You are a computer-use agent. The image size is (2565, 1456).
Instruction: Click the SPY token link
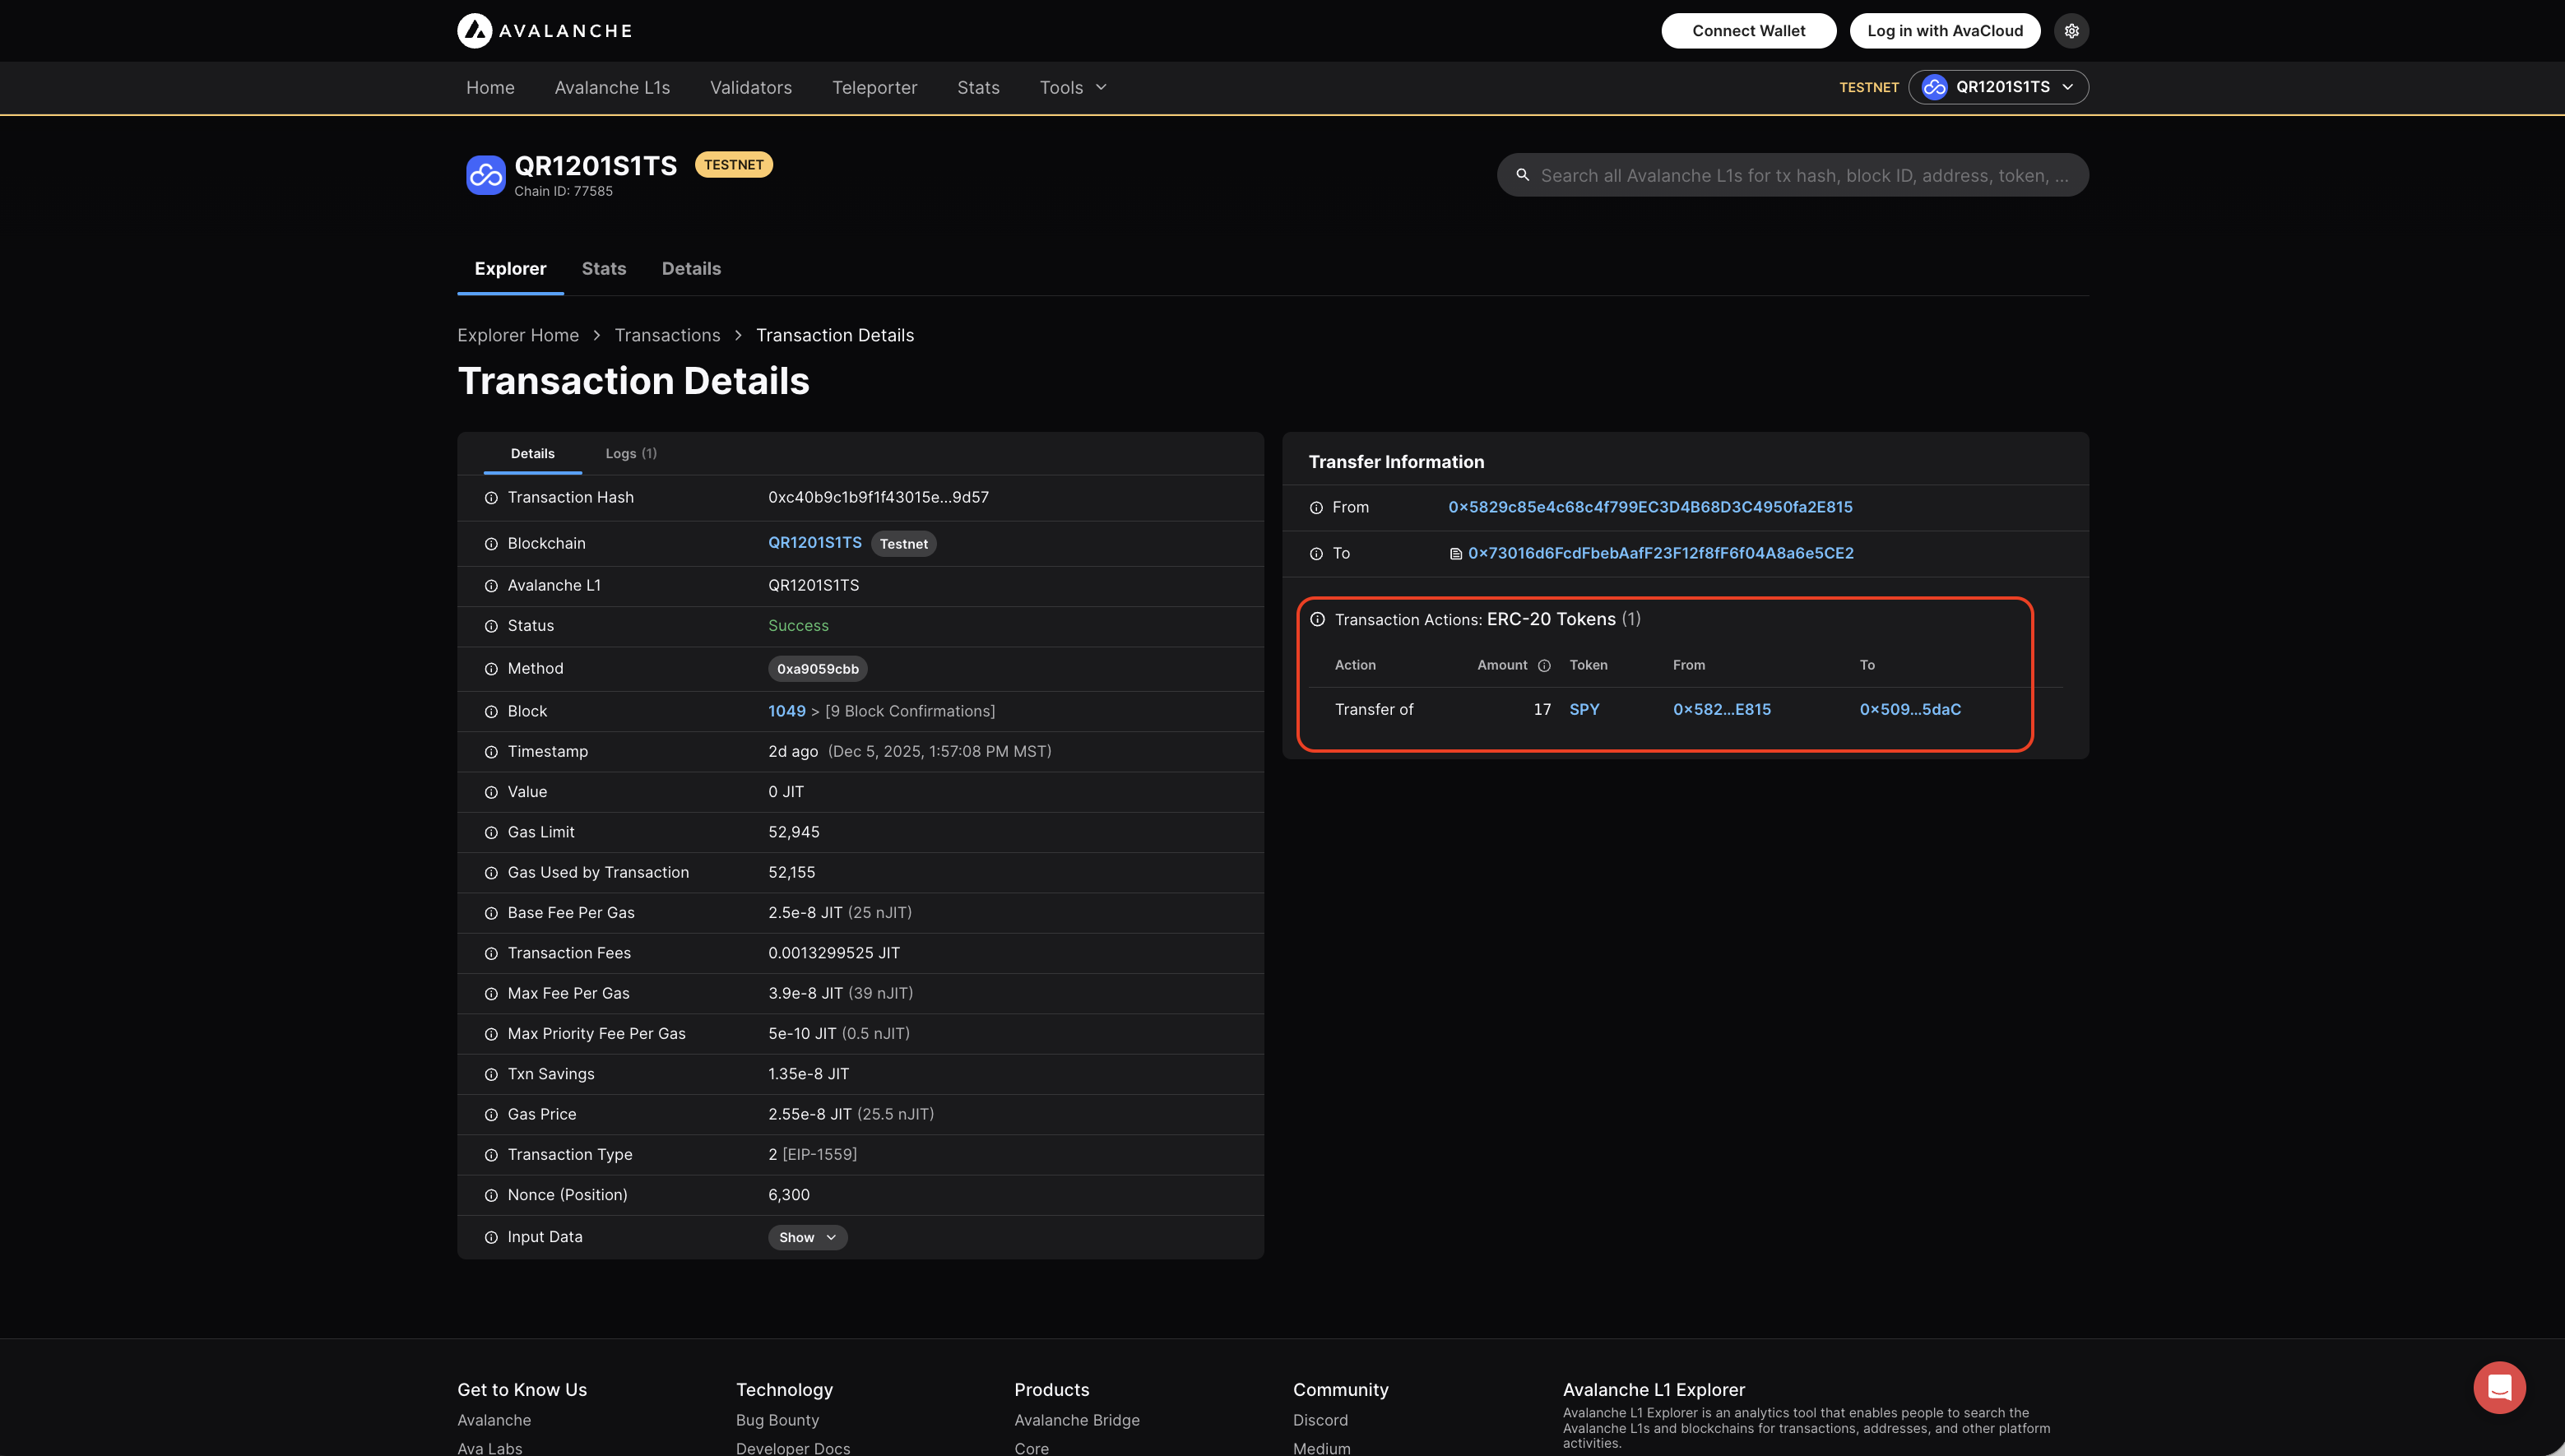1584,709
